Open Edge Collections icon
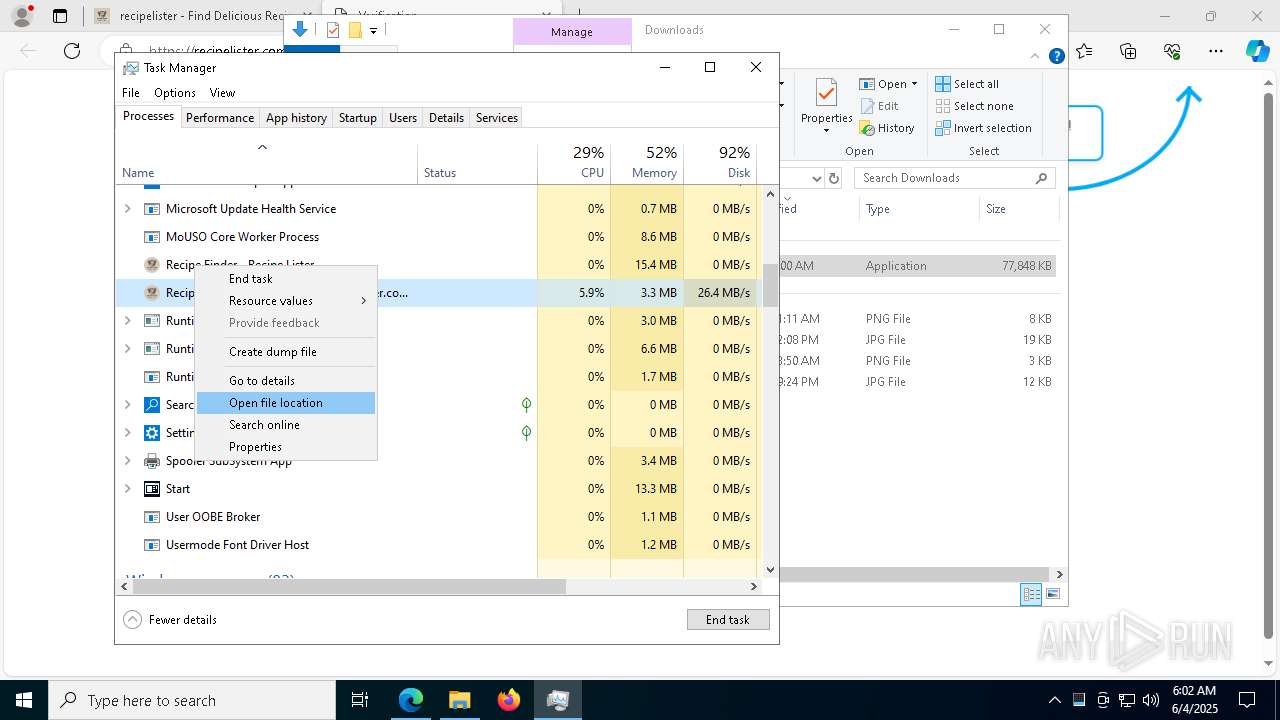1280x720 pixels. point(1128,51)
